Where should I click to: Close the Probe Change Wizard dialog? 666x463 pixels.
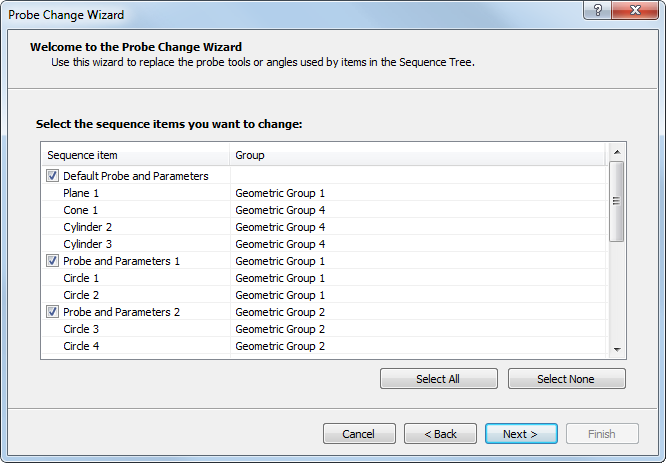[x=635, y=11]
